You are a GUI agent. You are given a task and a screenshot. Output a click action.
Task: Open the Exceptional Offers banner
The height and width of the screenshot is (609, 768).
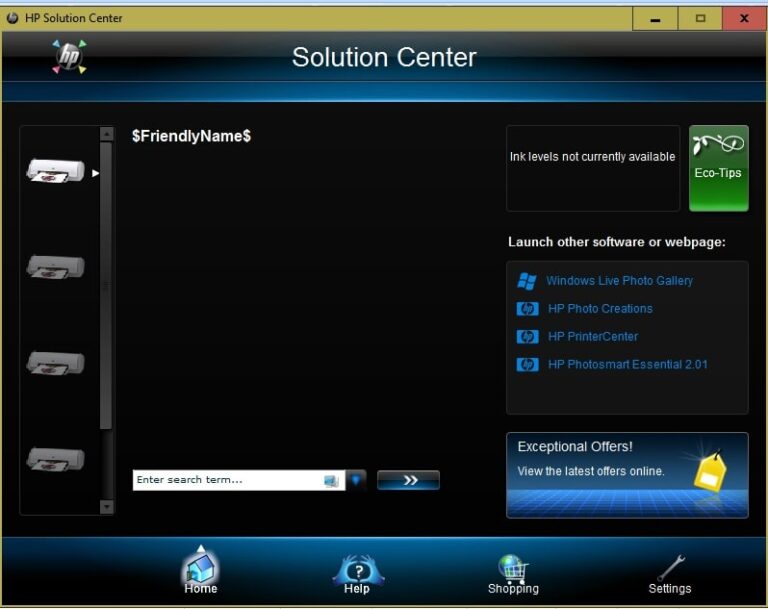pyautogui.click(x=627, y=475)
